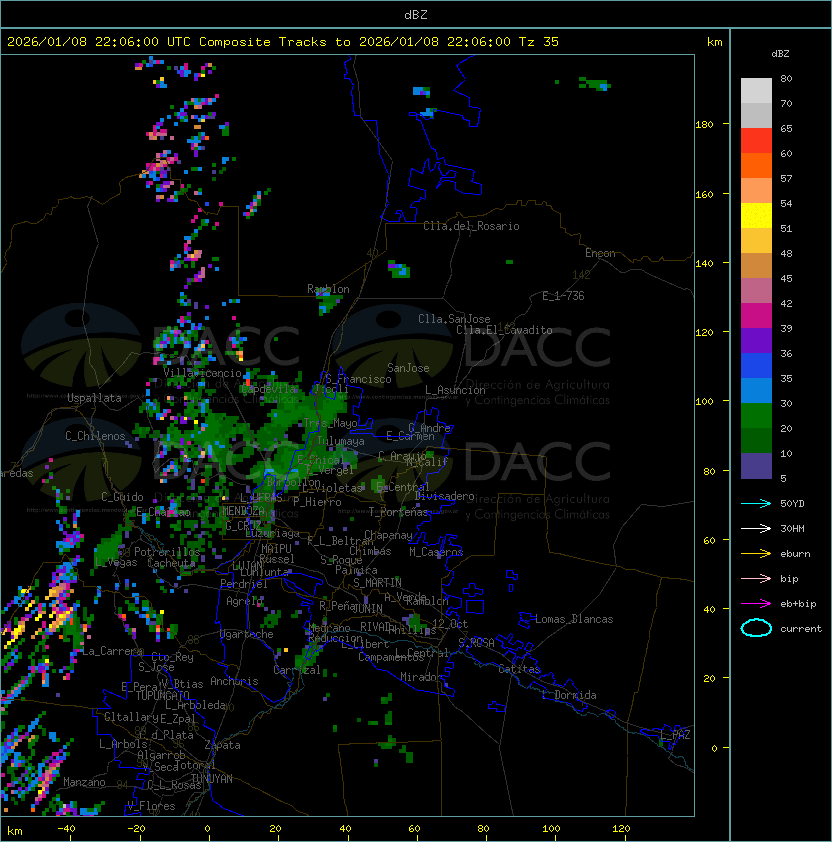
Task: Click the Catitas label
Action: 519,669
